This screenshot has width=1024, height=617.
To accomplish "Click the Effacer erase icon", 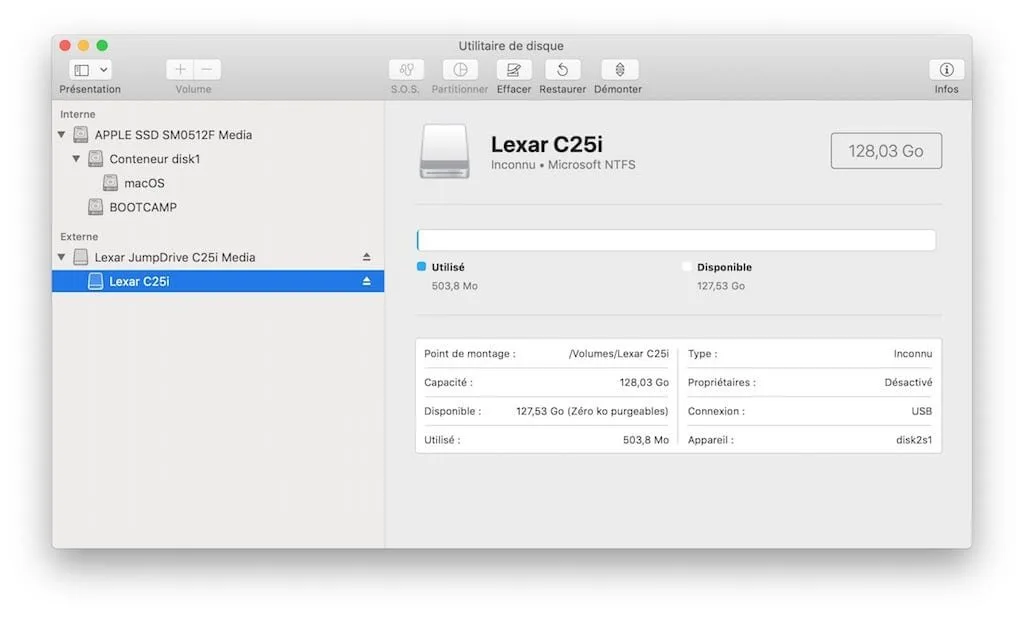I will tap(513, 72).
